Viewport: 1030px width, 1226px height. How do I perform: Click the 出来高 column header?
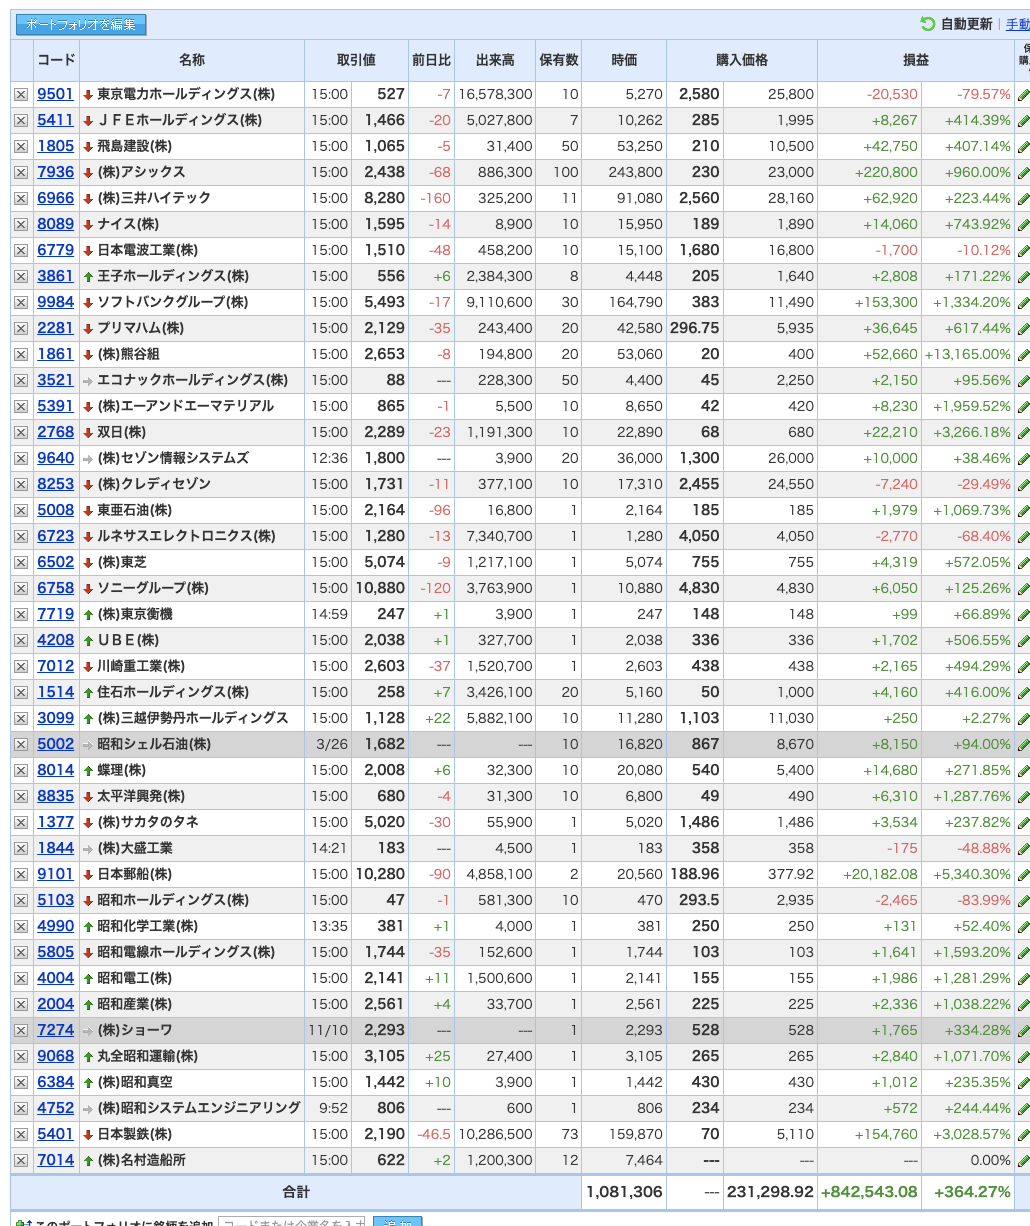point(495,60)
